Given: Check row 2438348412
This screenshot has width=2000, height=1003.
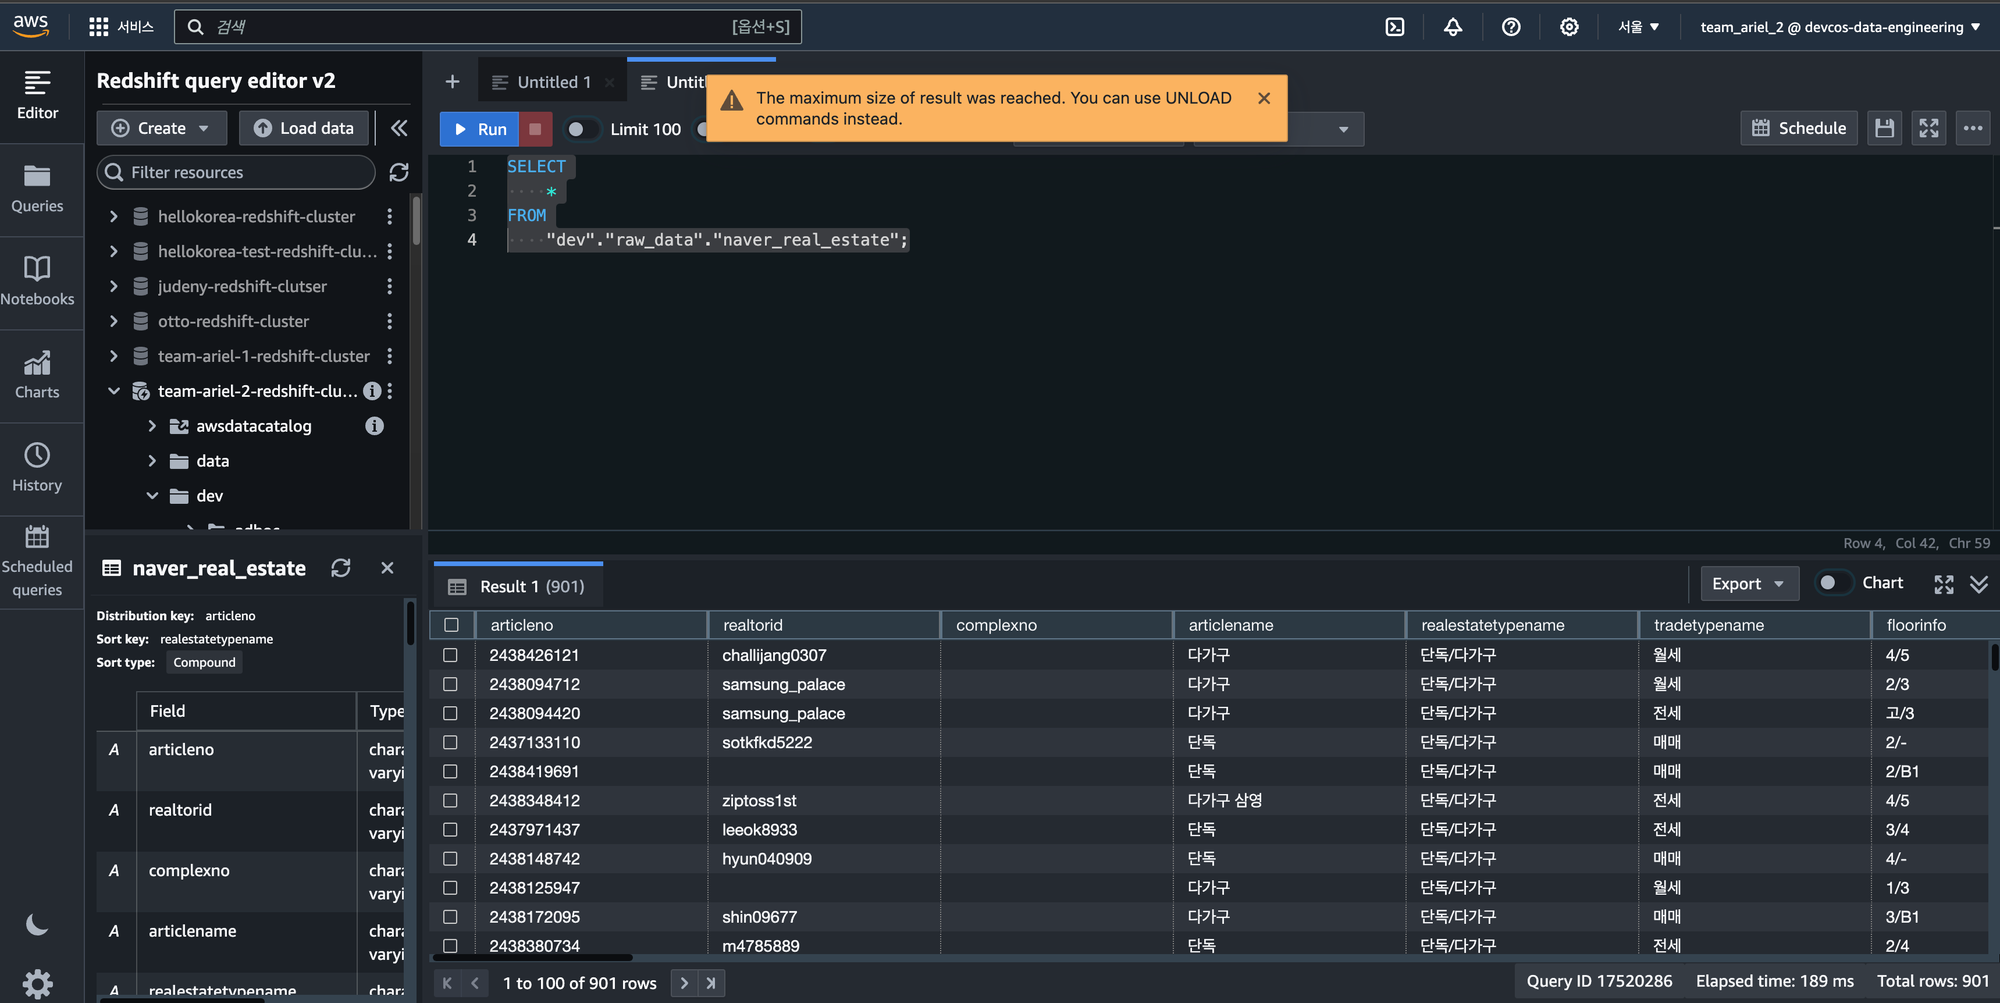Looking at the screenshot, I should [x=451, y=800].
